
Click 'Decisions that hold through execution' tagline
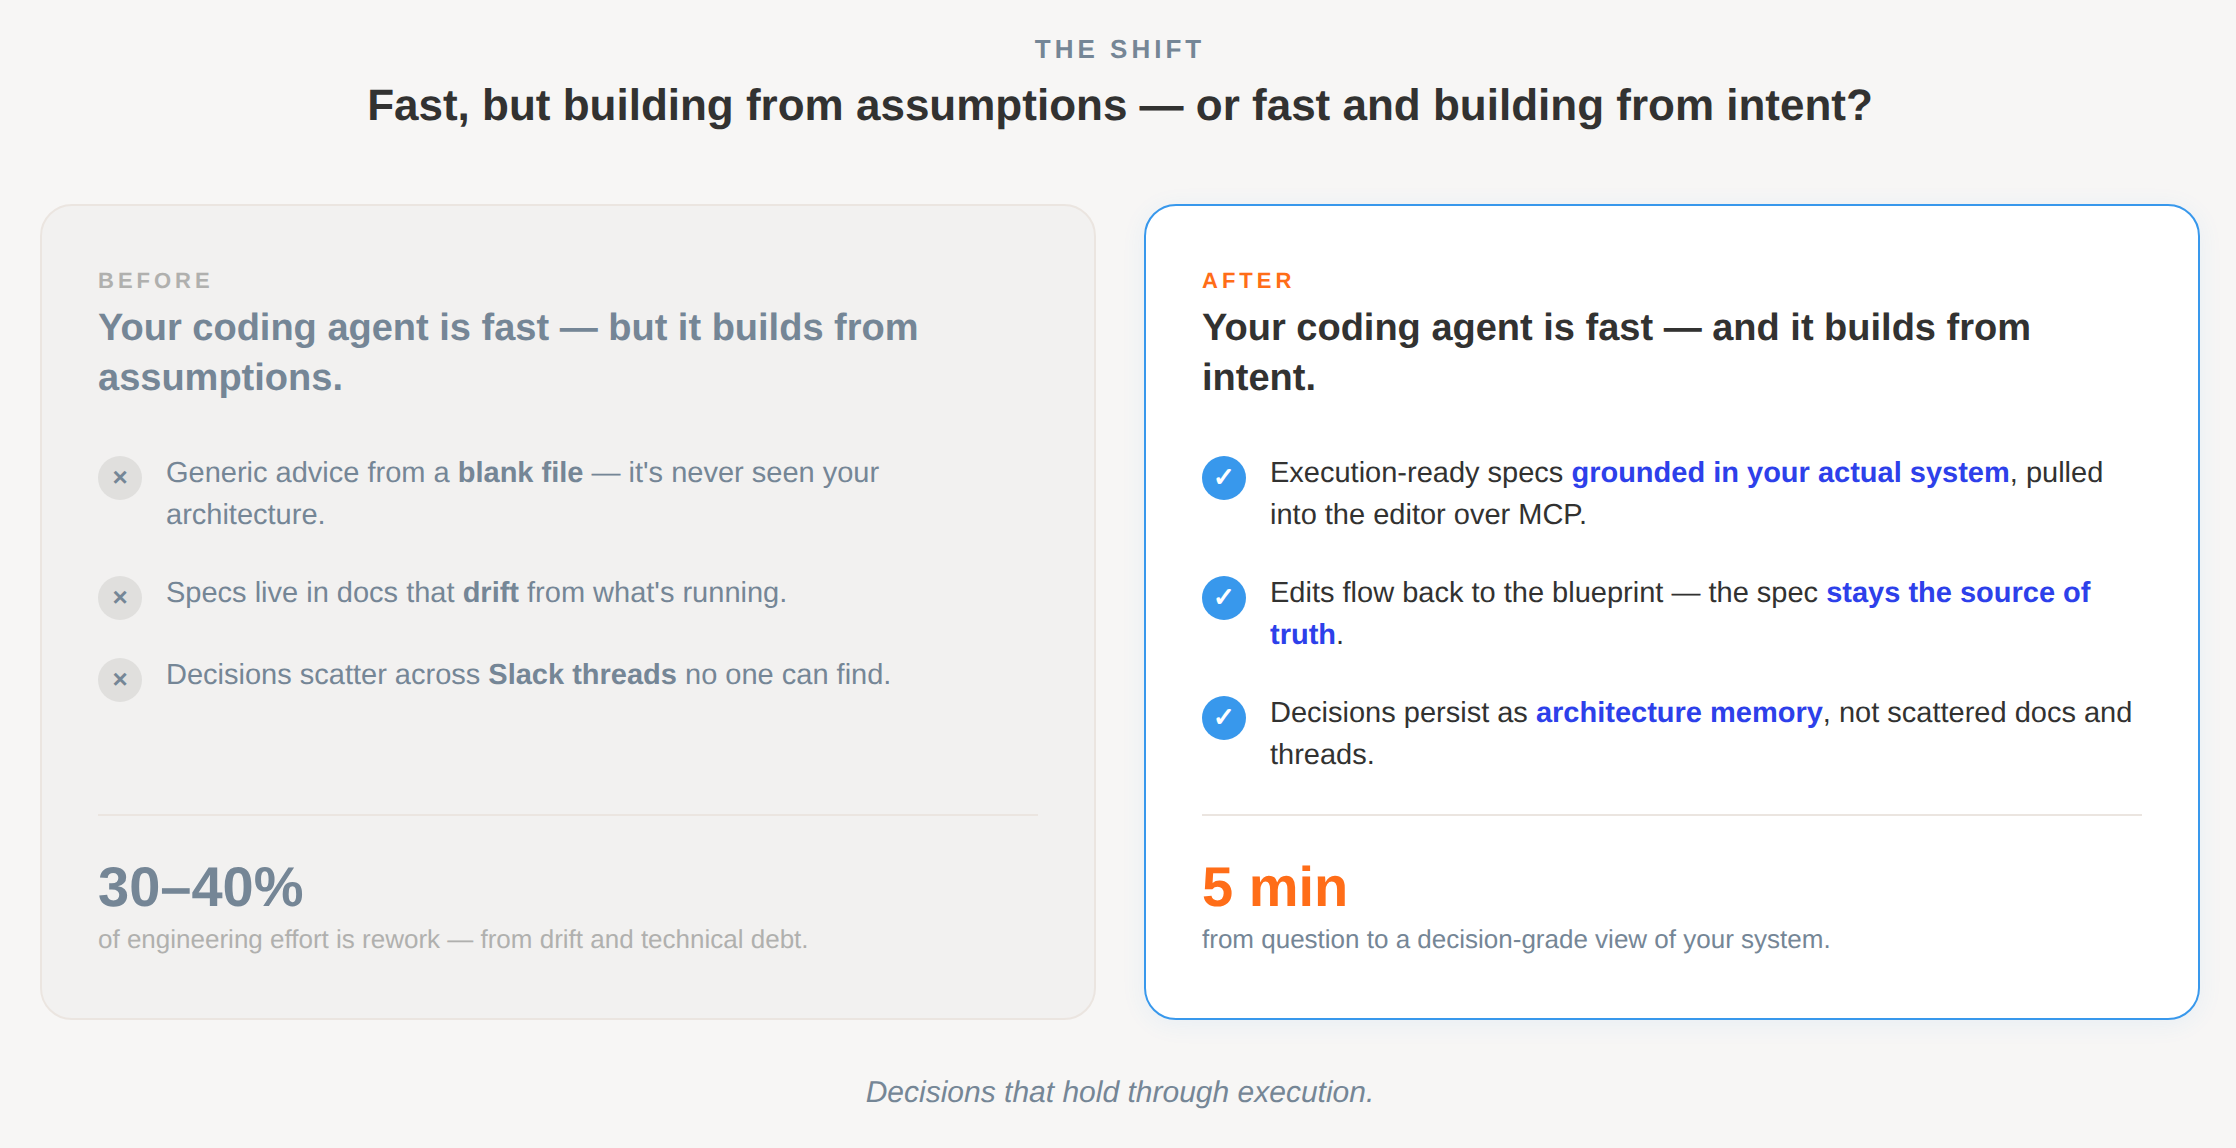click(x=1119, y=1092)
